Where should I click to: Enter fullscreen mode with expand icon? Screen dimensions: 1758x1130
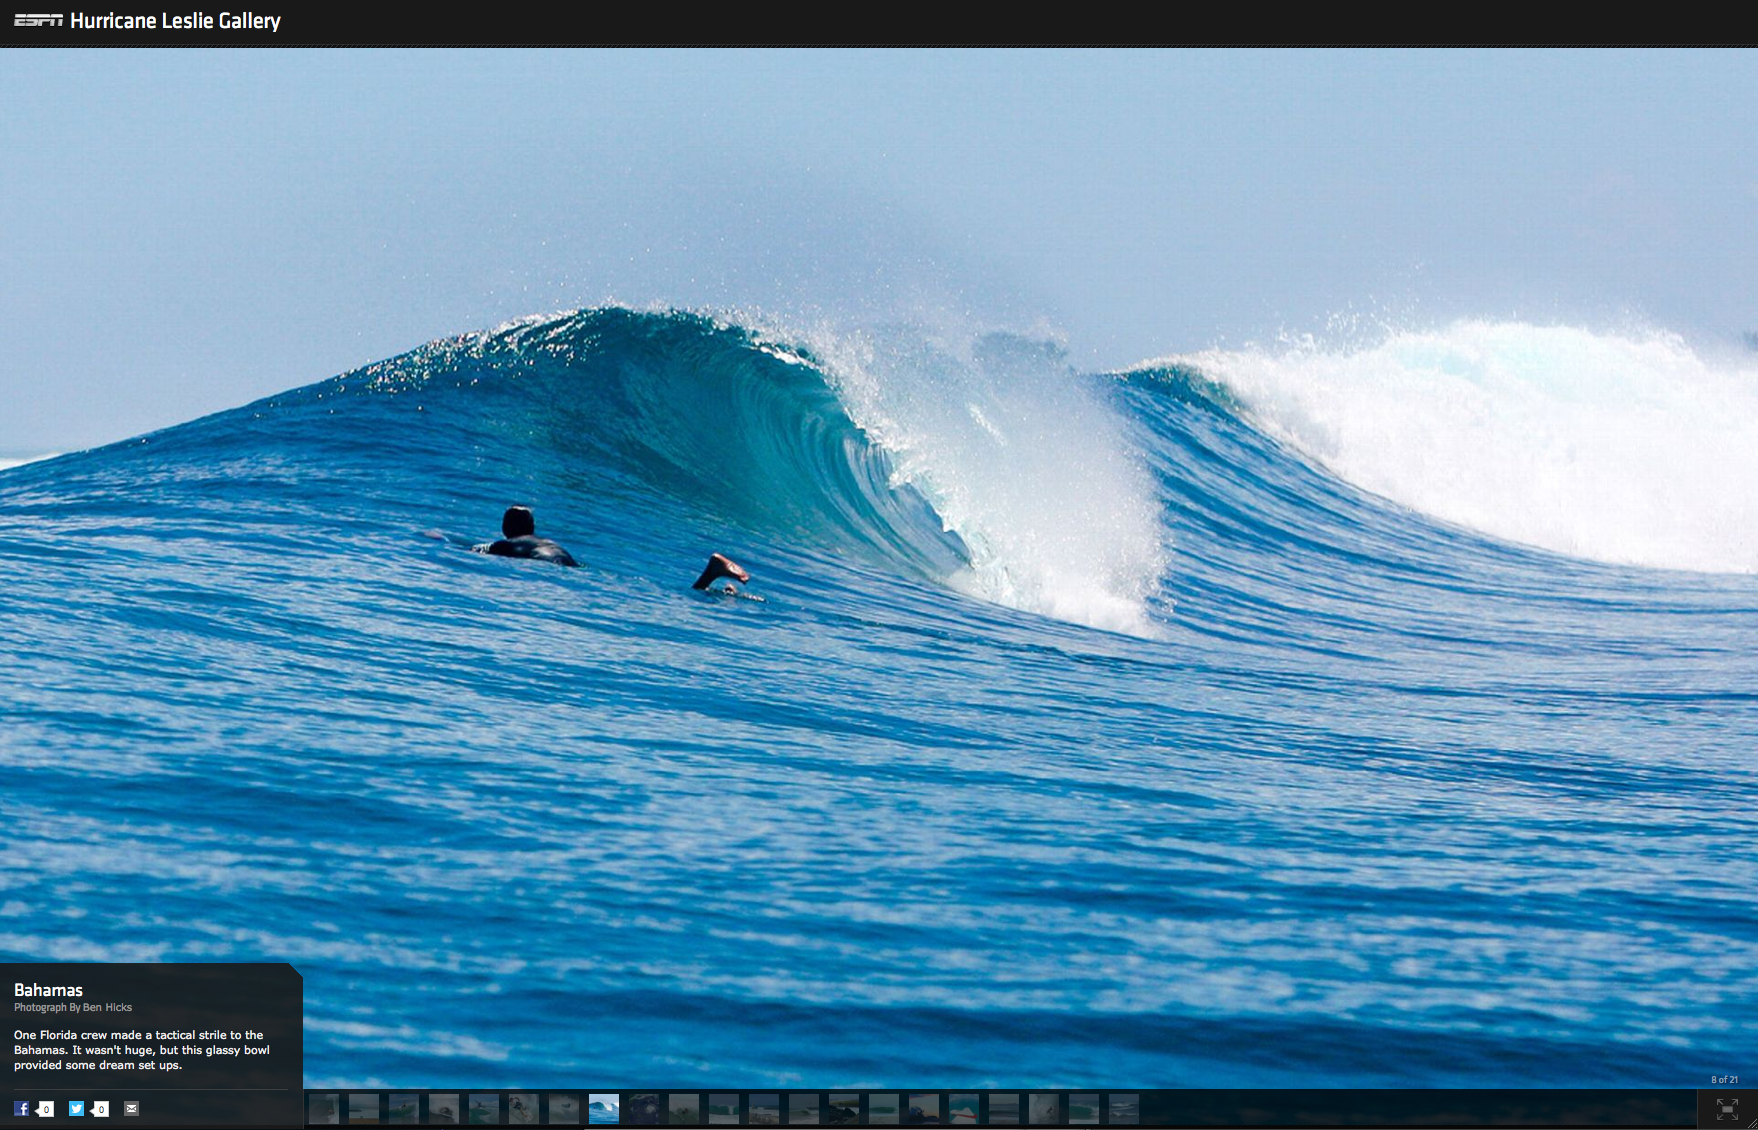tap(1727, 1108)
